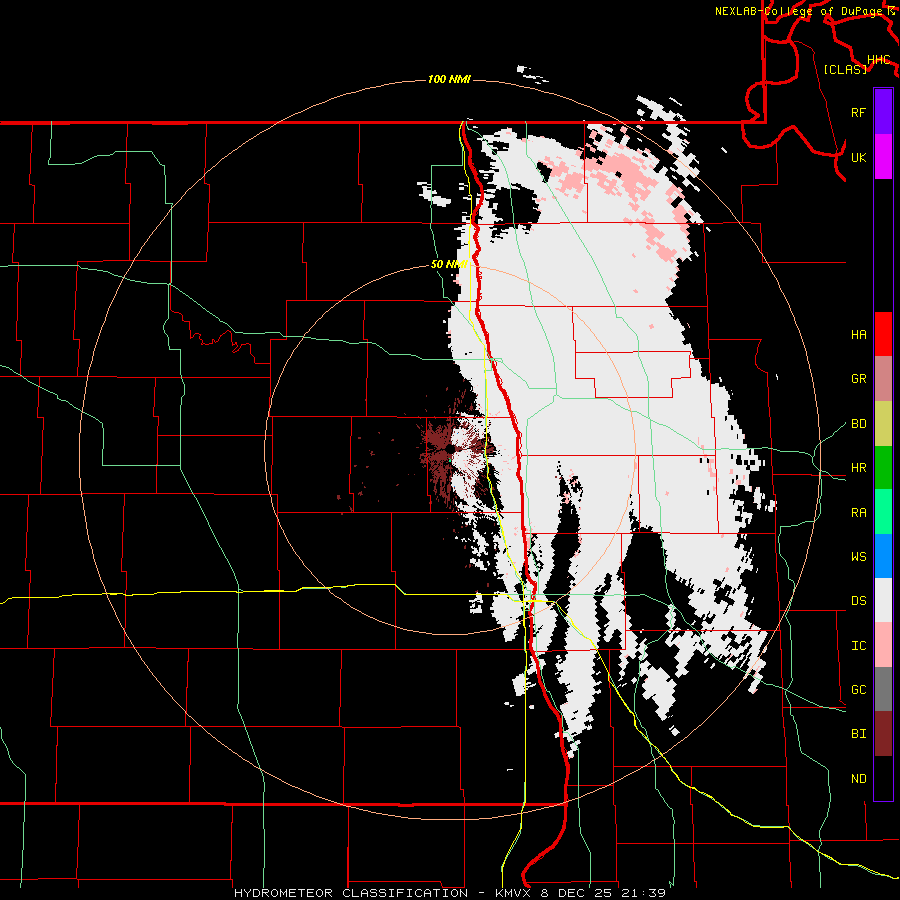Select the GC gray legend swatch
The image size is (900, 900).
pyautogui.click(x=883, y=689)
